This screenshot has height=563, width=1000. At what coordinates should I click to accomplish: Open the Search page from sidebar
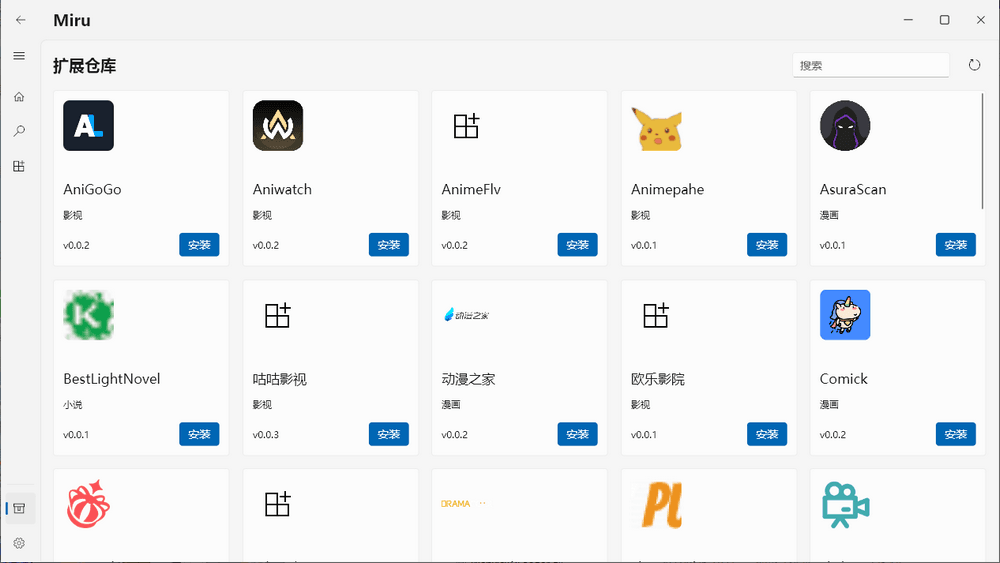(x=19, y=131)
